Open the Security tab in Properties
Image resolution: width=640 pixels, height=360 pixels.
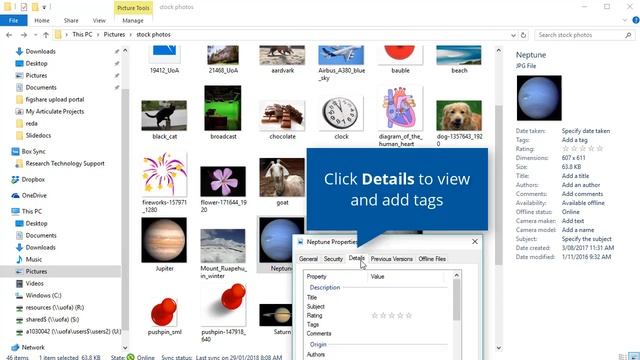coord(333,259)
